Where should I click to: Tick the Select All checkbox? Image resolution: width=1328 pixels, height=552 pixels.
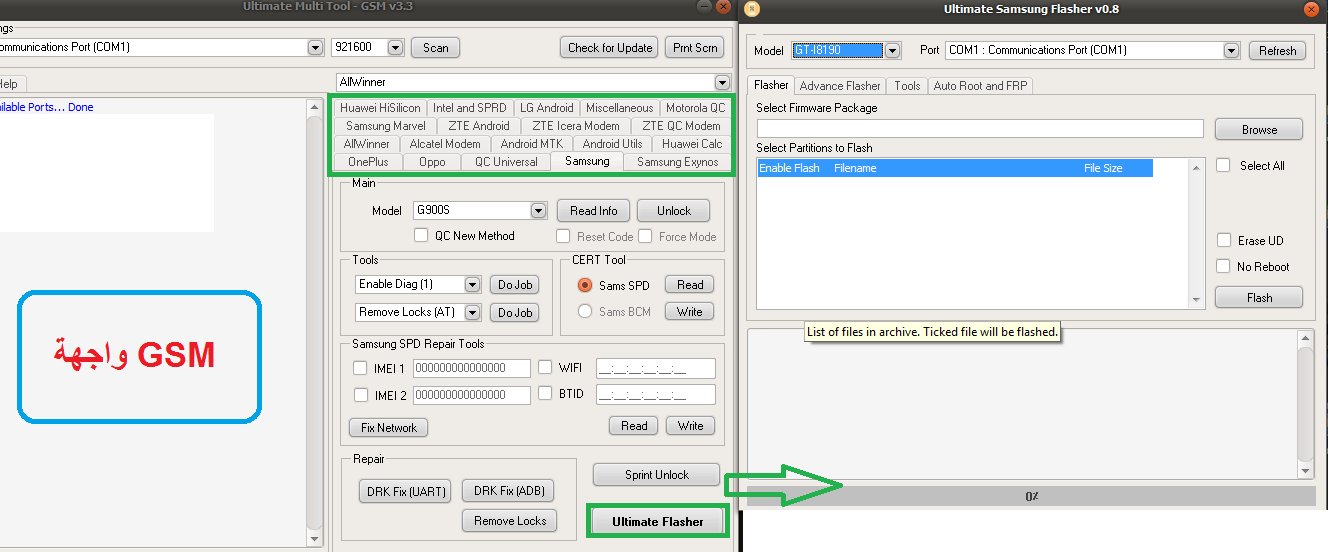[1223, 165]
